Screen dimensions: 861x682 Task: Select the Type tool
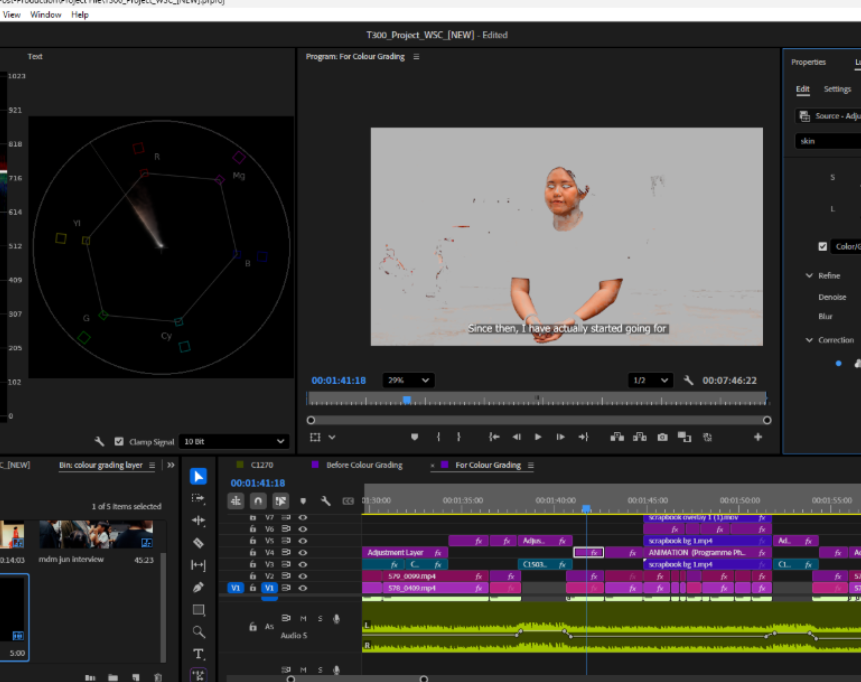[x=198, y=652]
